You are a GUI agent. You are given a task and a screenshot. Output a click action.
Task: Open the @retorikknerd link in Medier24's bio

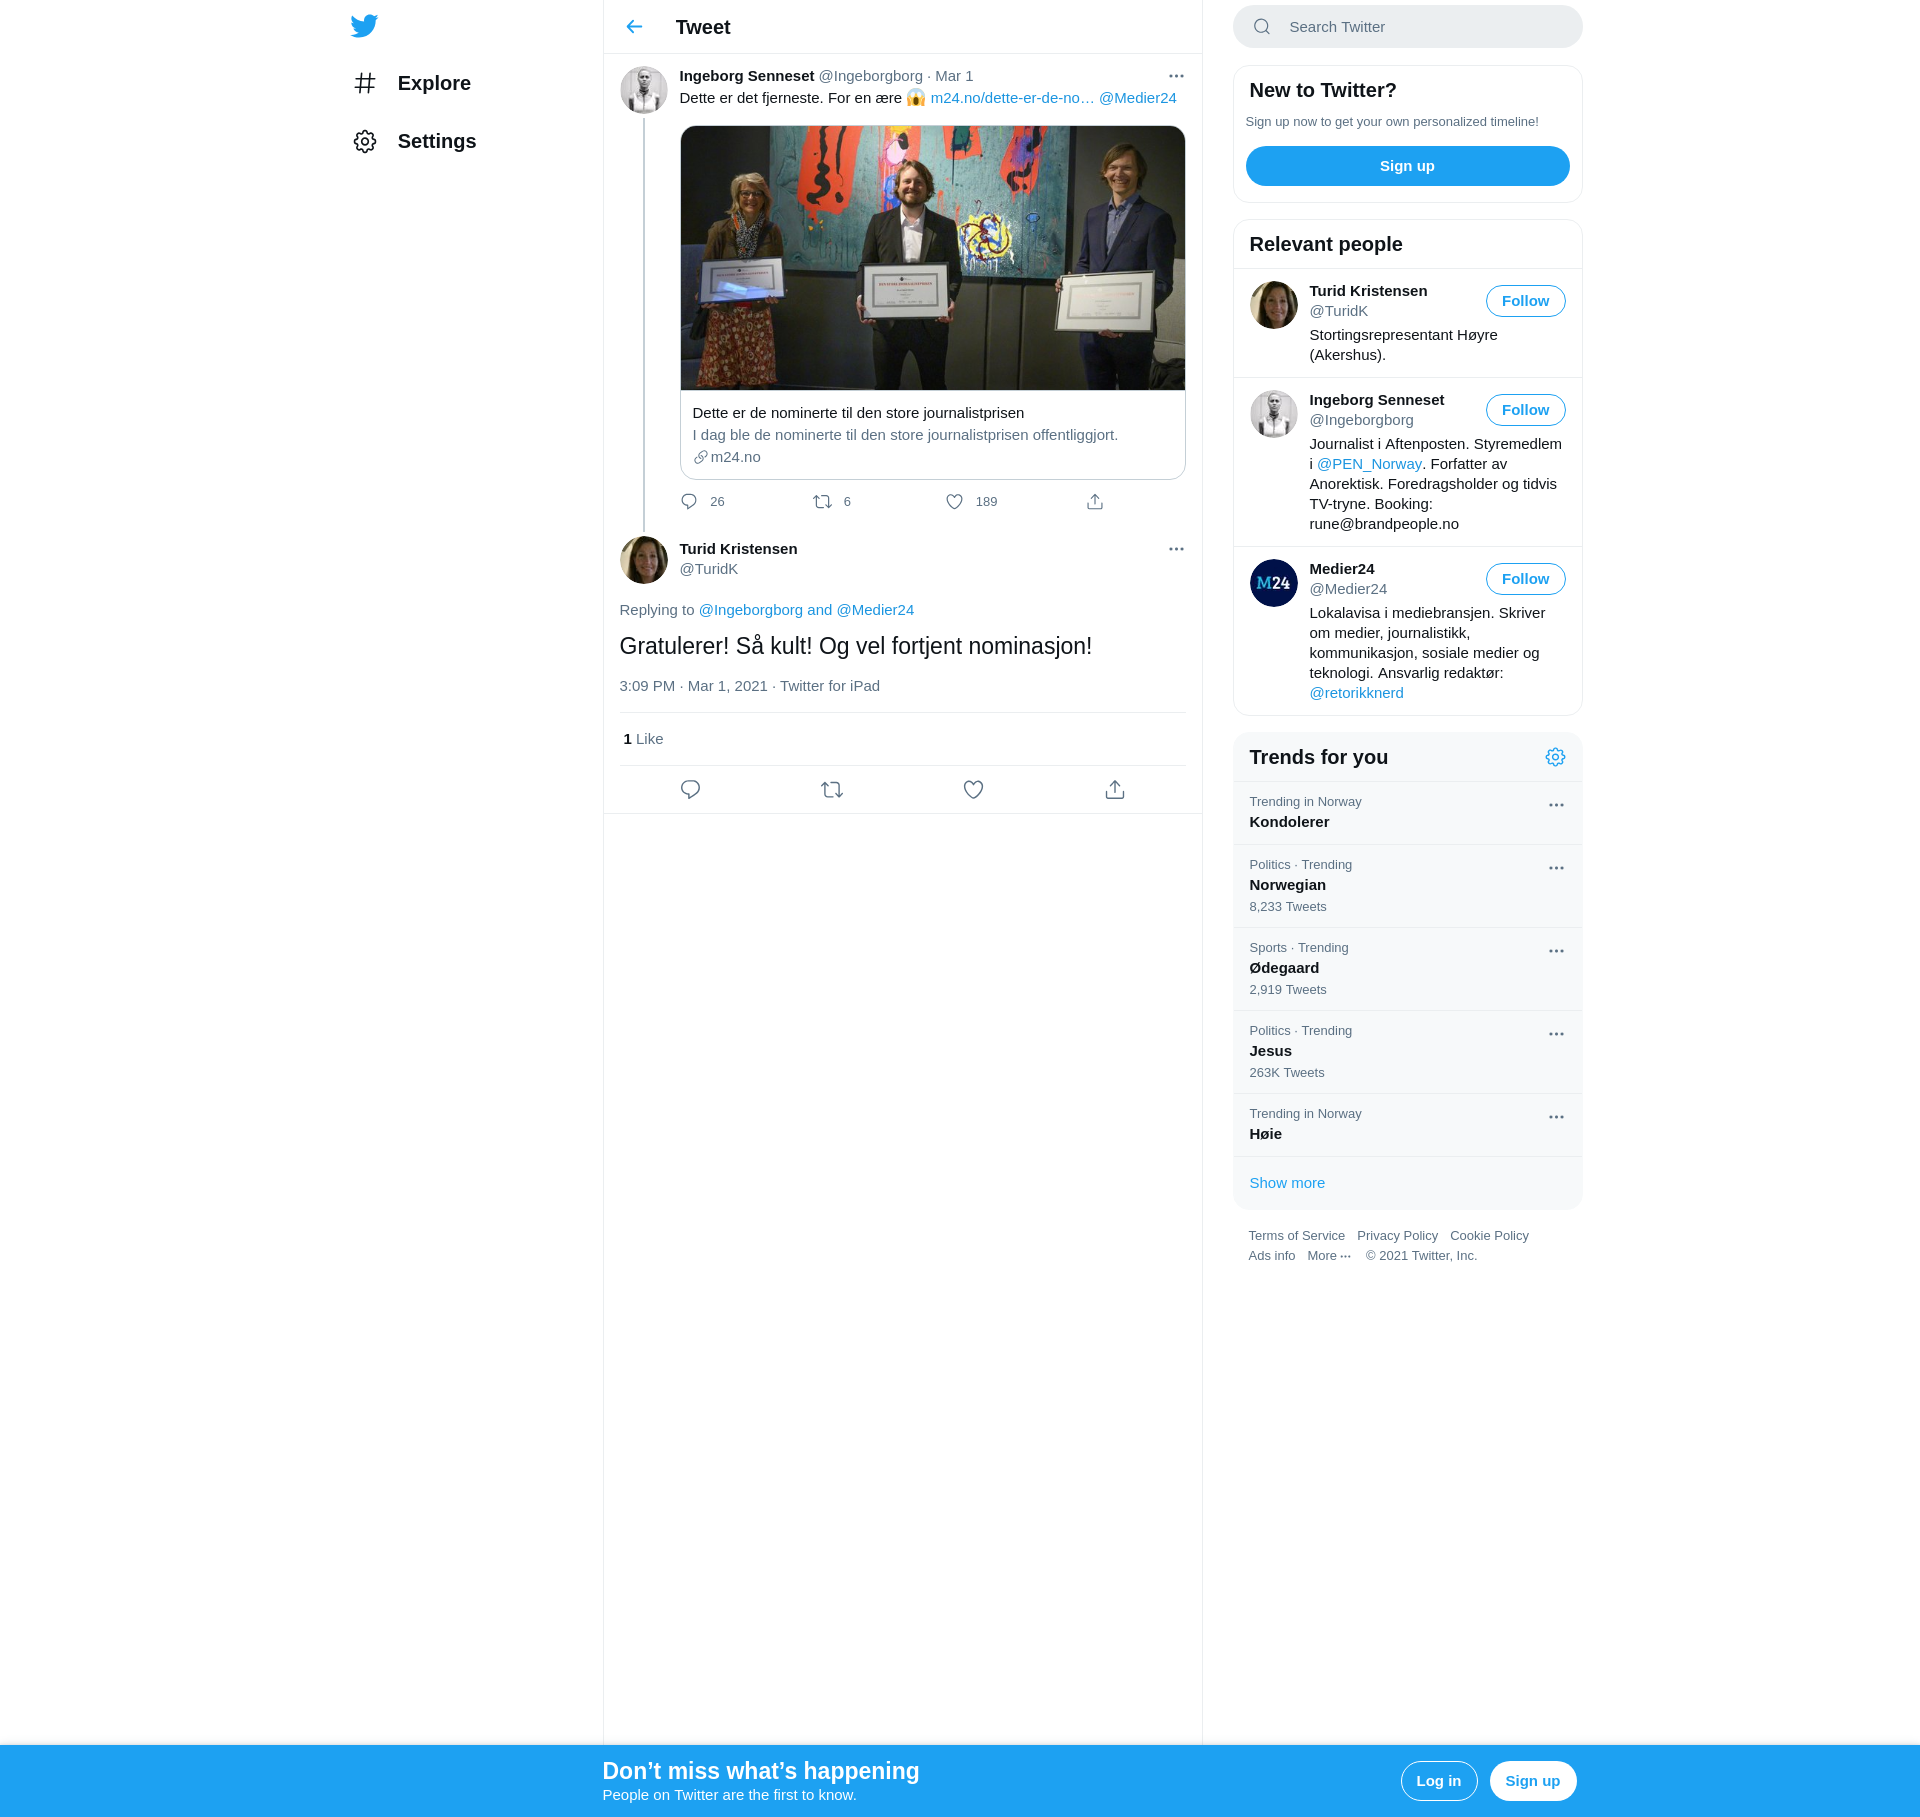1356,693
